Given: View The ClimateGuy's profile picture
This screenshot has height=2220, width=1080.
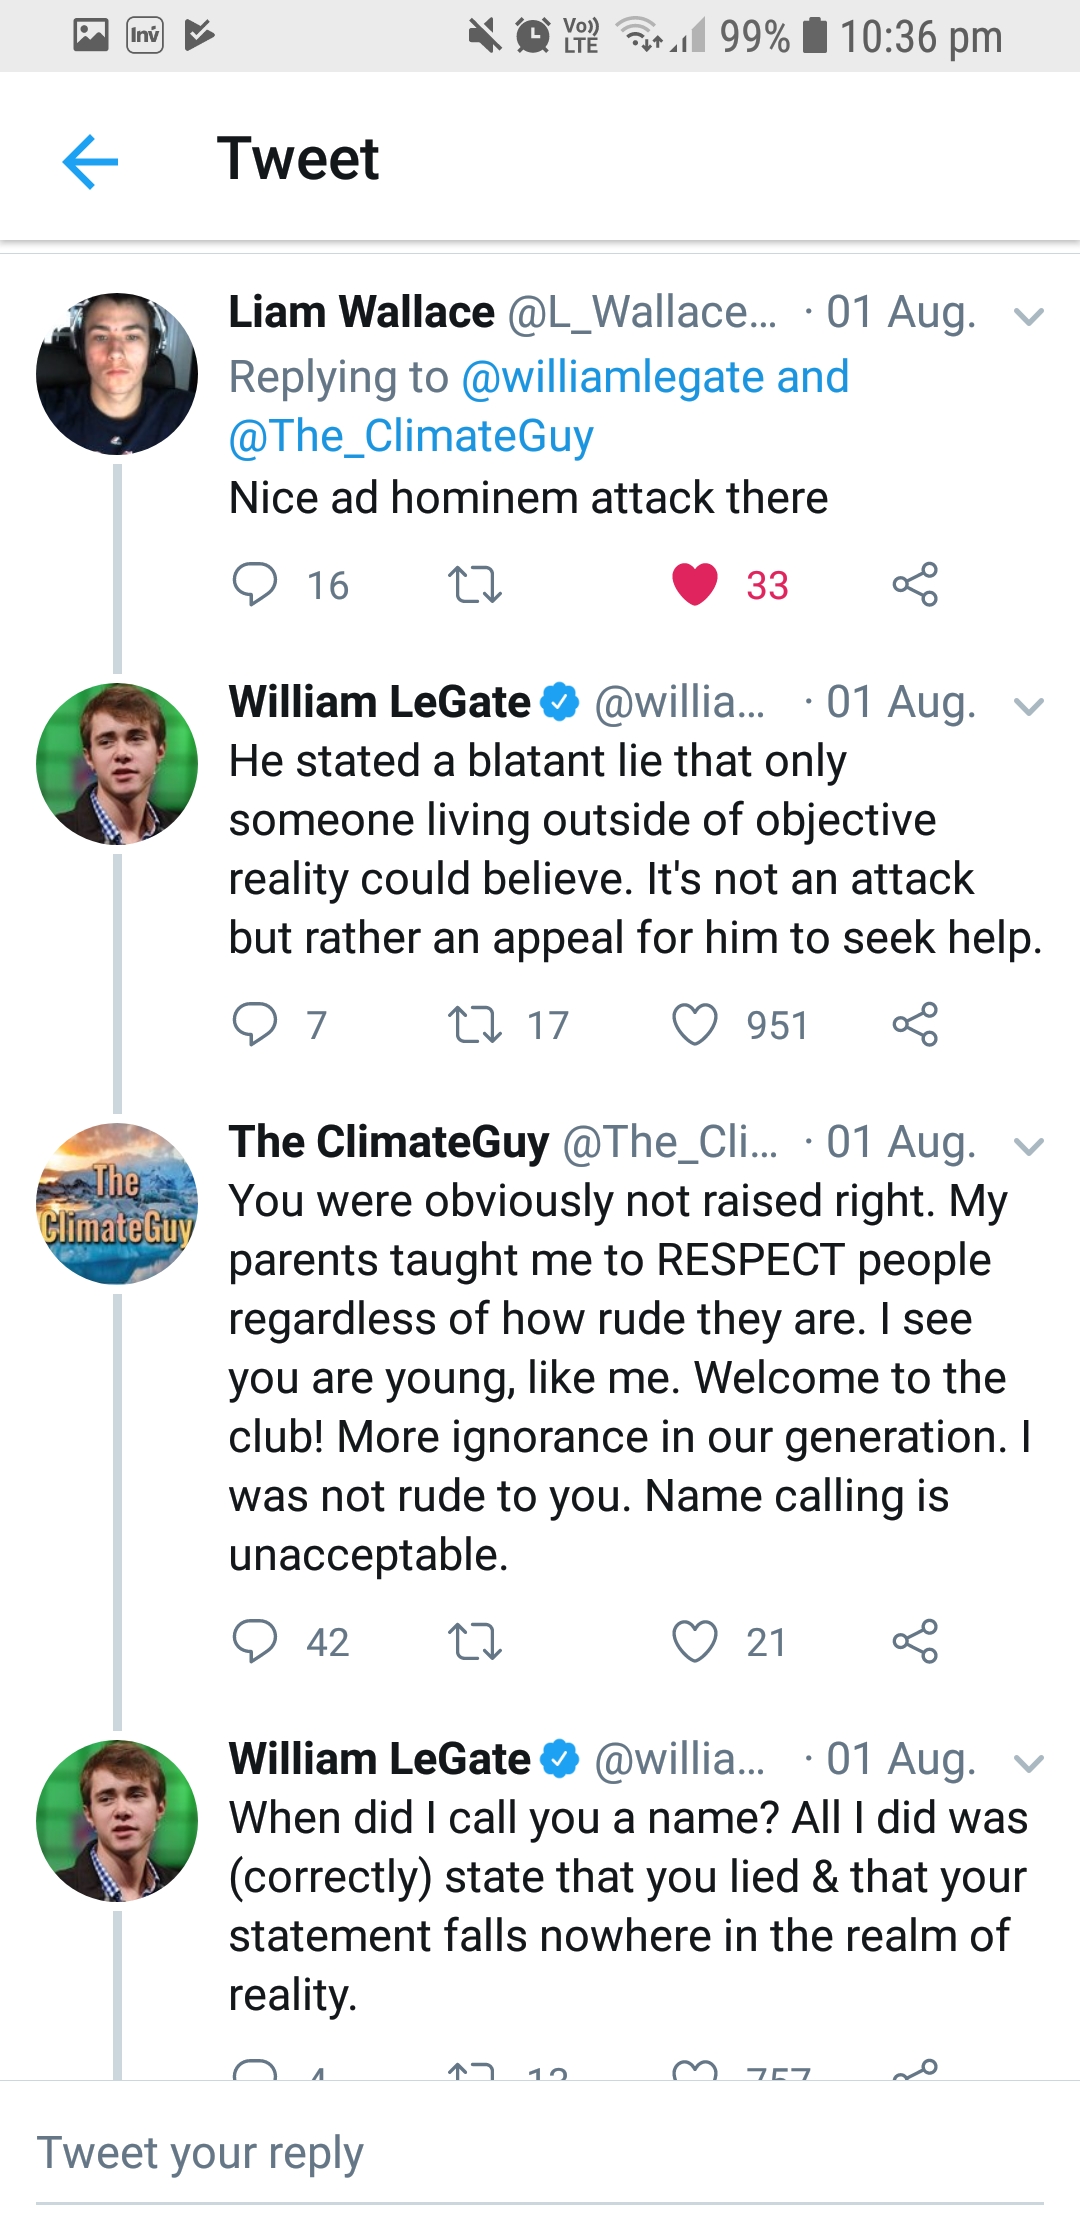Looking at the screenshot, I should coord(117,1203).
